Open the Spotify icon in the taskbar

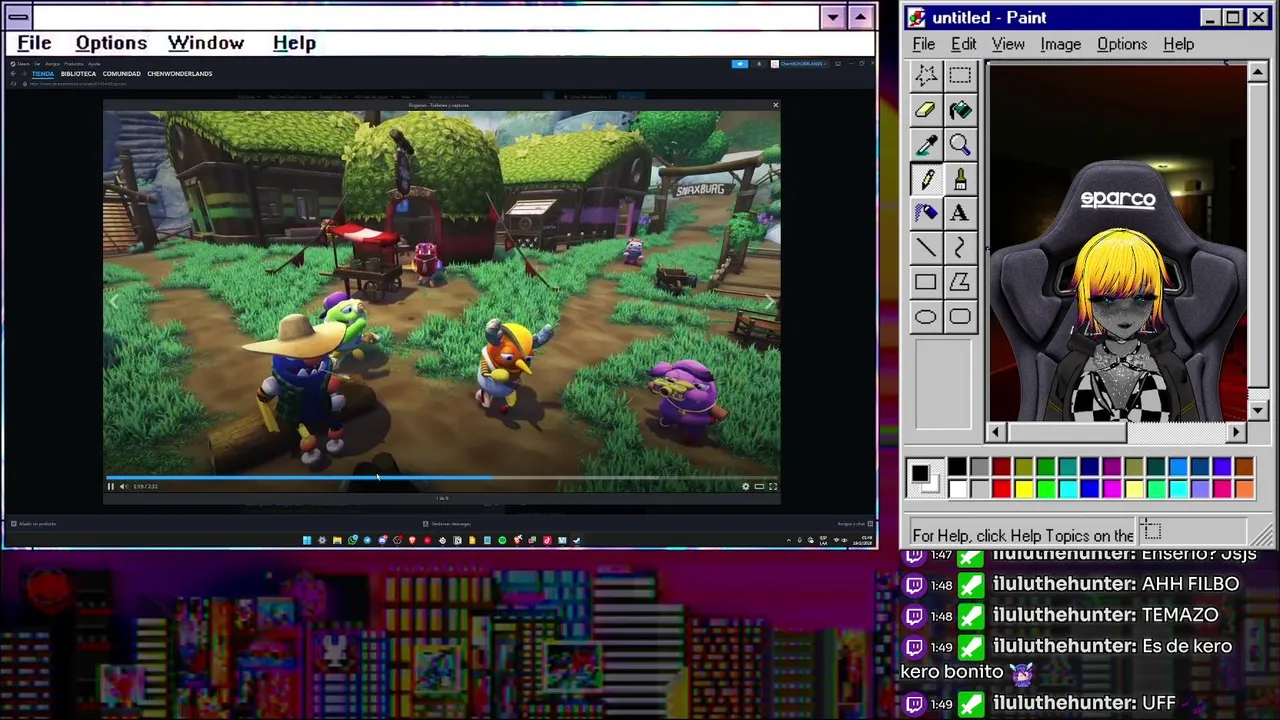[502, 540]
